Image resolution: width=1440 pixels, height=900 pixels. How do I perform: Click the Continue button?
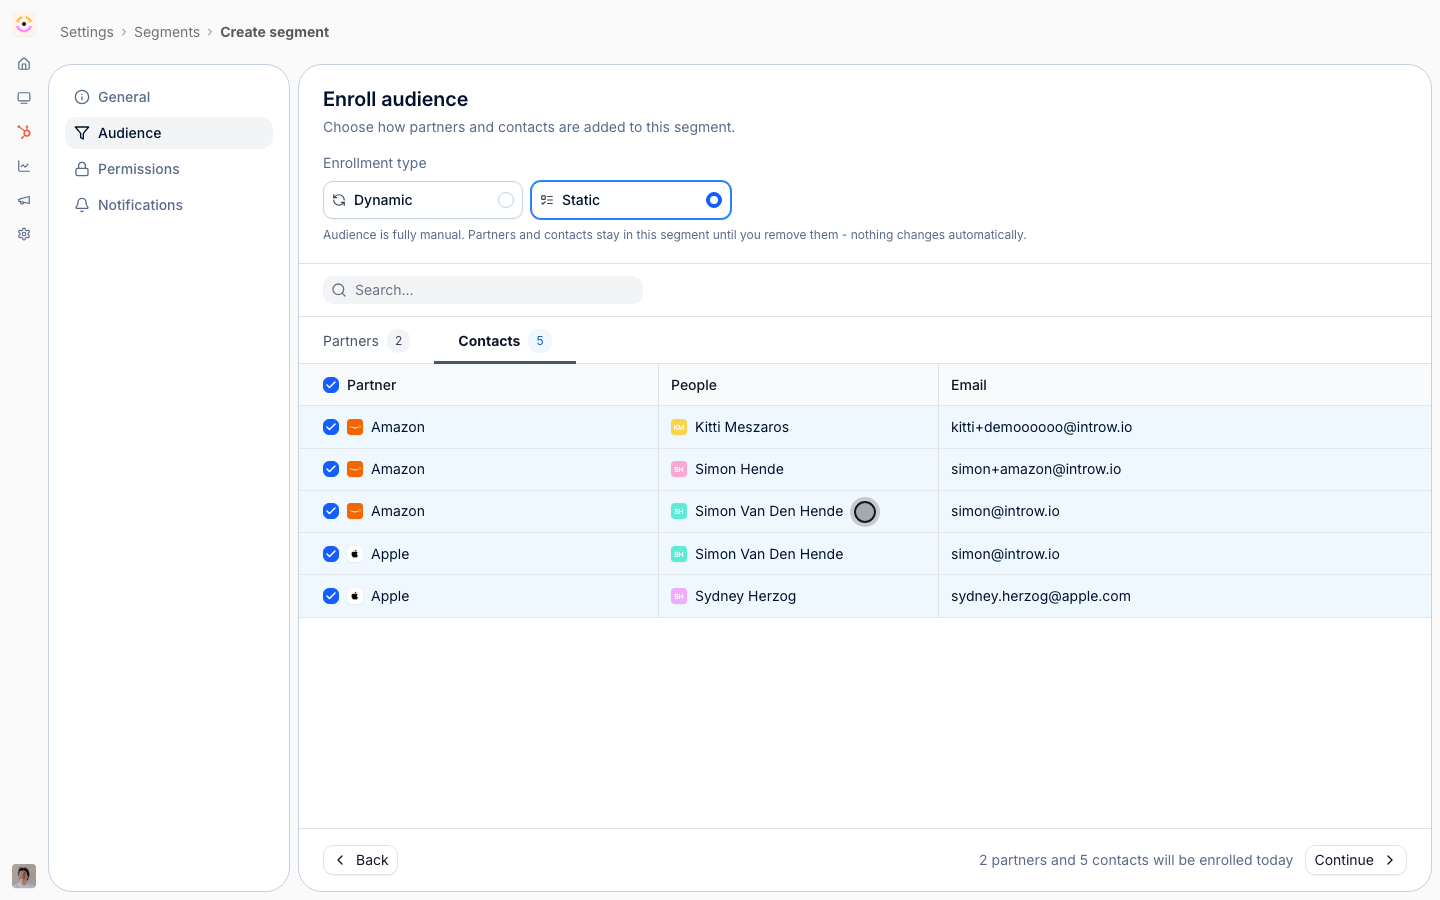[1356, 860]
